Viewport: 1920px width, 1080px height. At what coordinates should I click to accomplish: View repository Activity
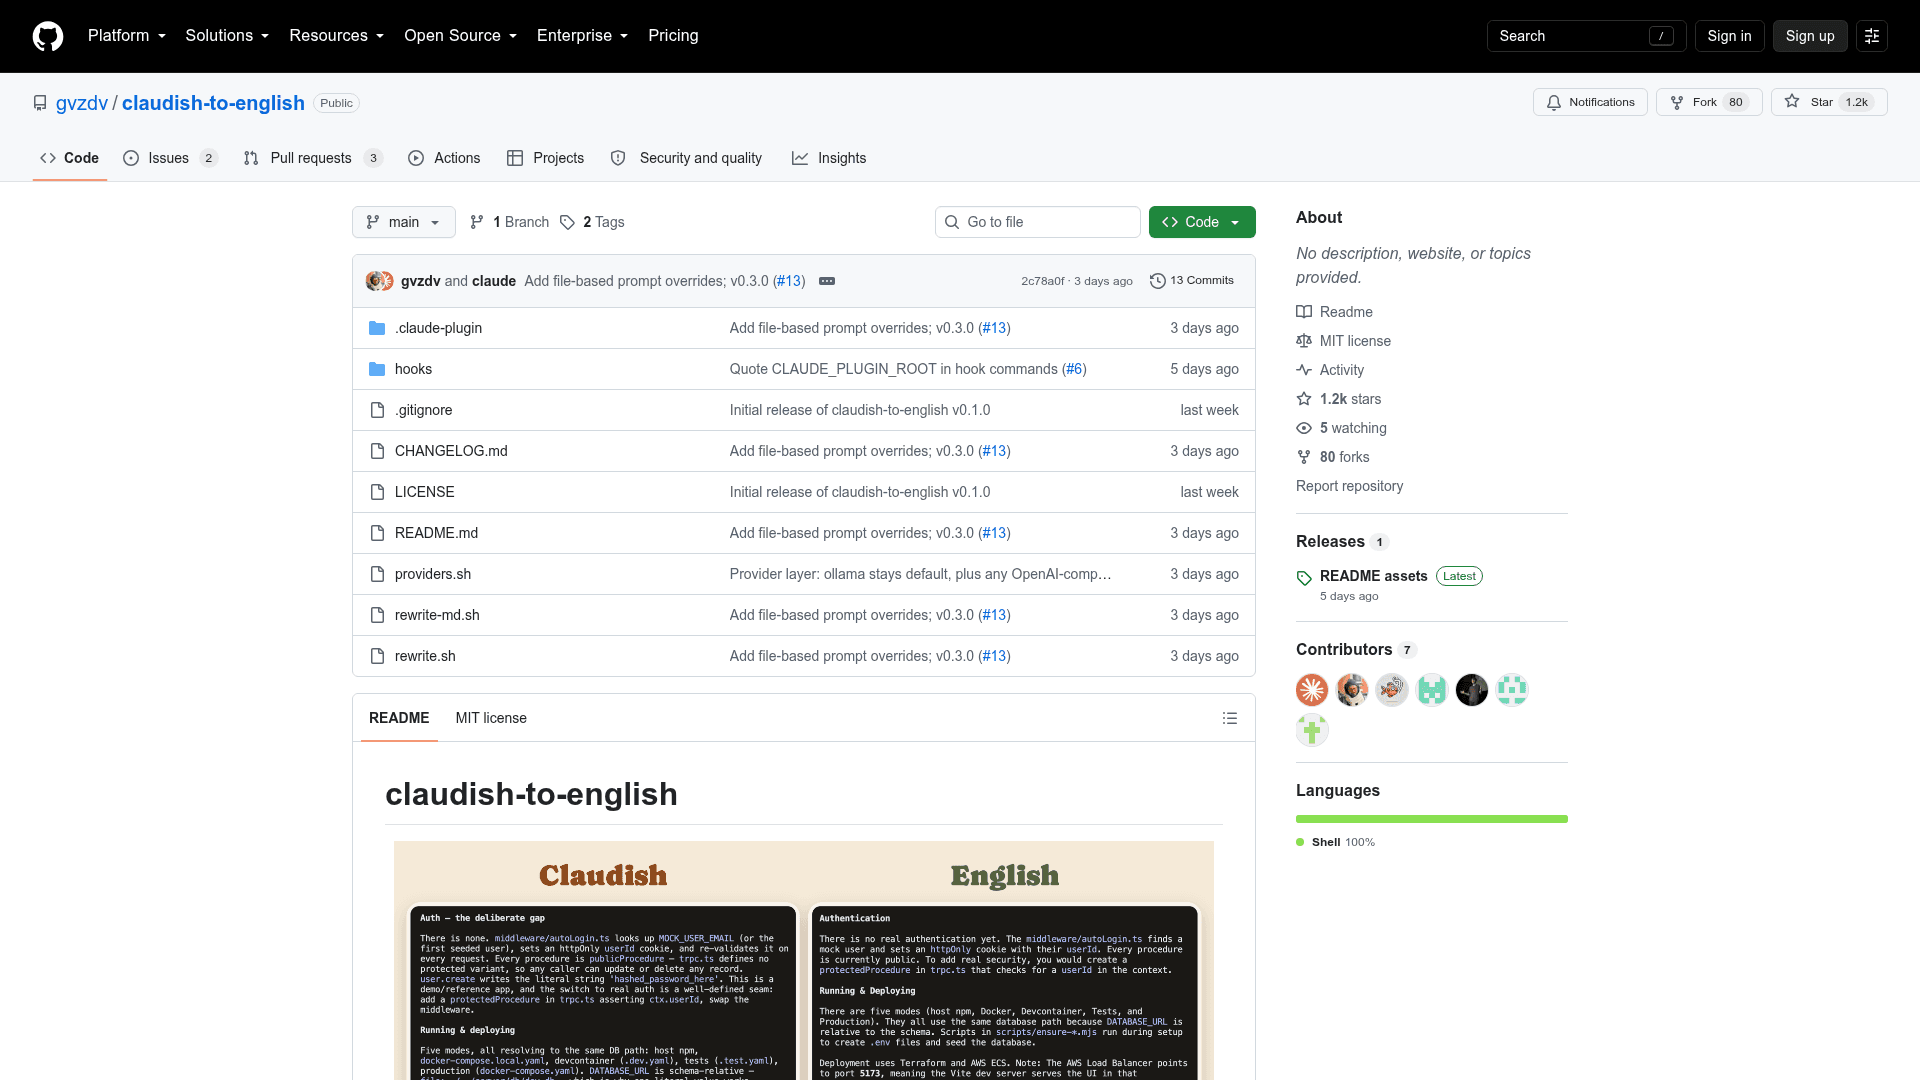[1330, 370]
